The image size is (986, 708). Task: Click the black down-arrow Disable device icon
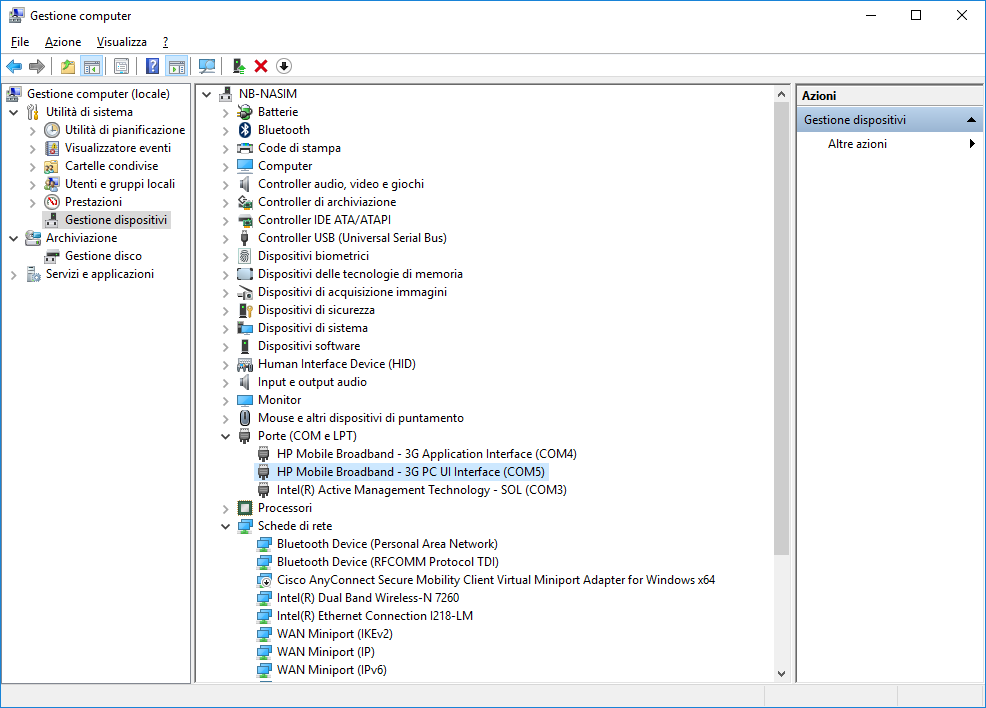(x=284, y=66)
